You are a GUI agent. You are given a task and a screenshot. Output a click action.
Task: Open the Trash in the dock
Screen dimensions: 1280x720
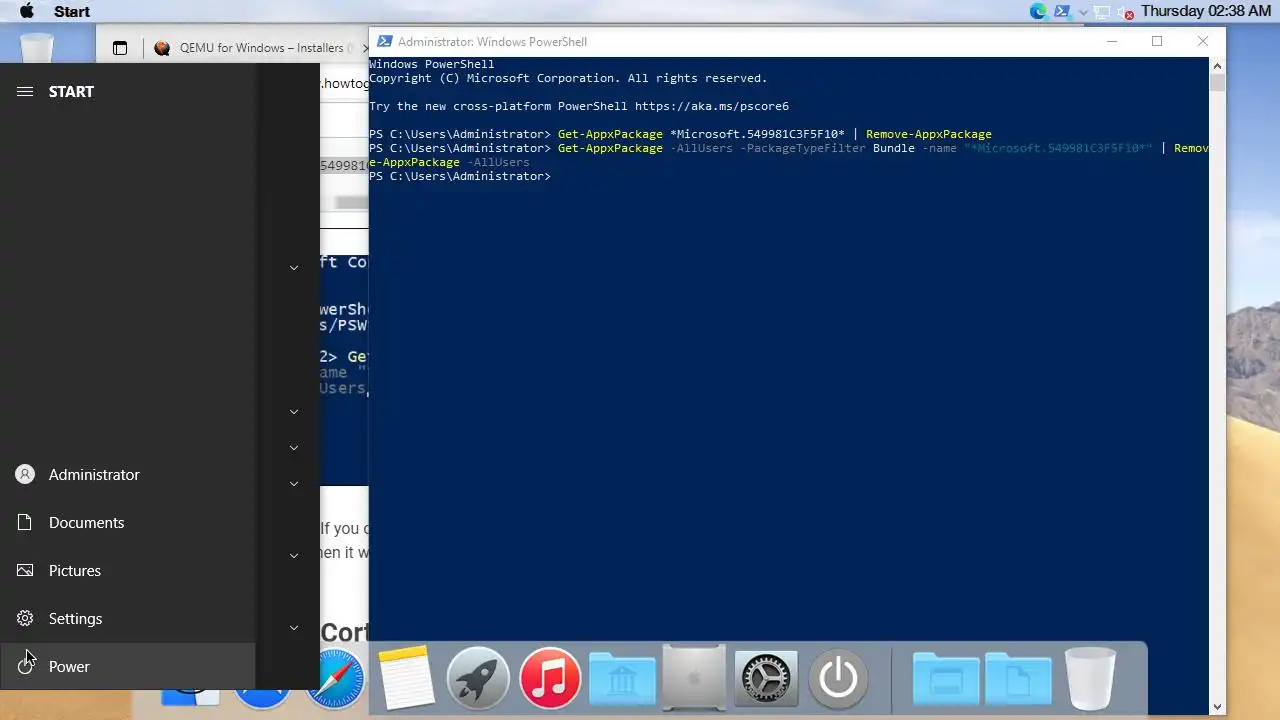coord(1090,679)
